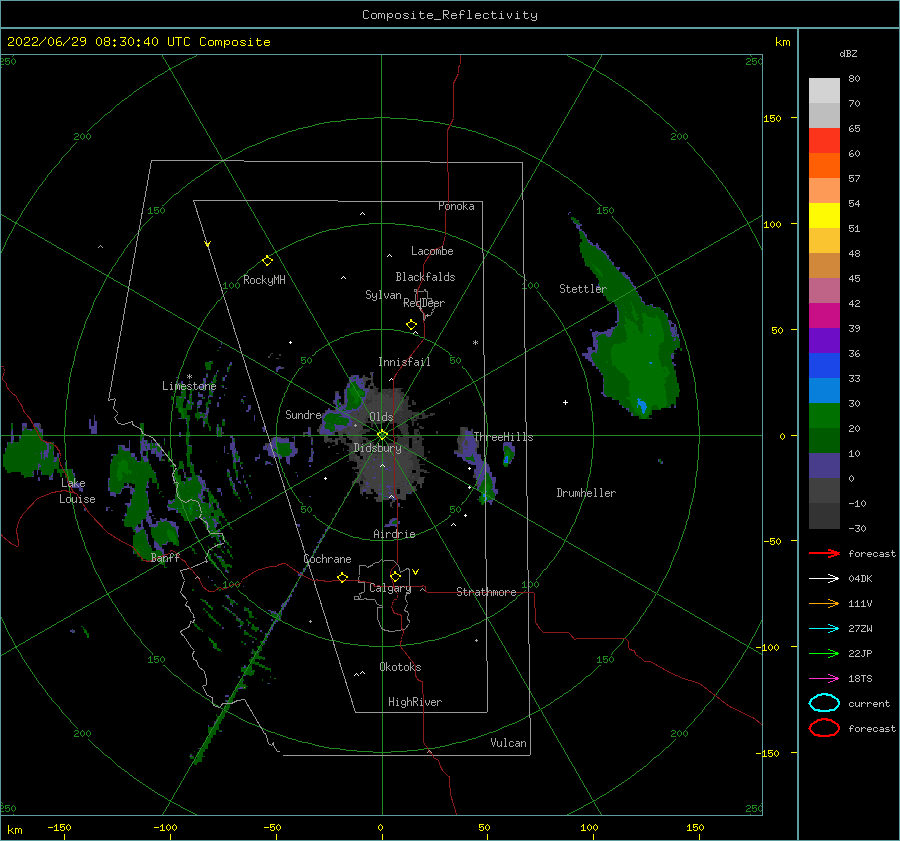Click the Stettler town label

click(x=583, y=289)
